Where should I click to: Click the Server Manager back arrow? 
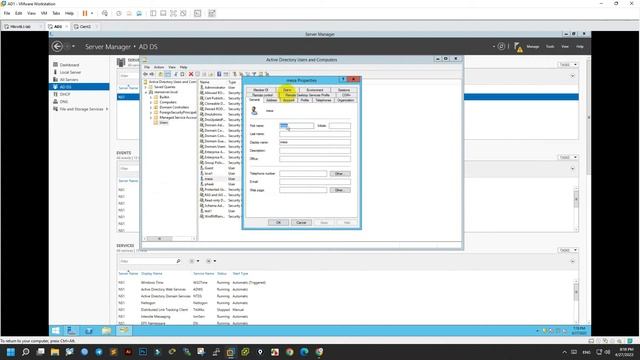click(57, 47)
